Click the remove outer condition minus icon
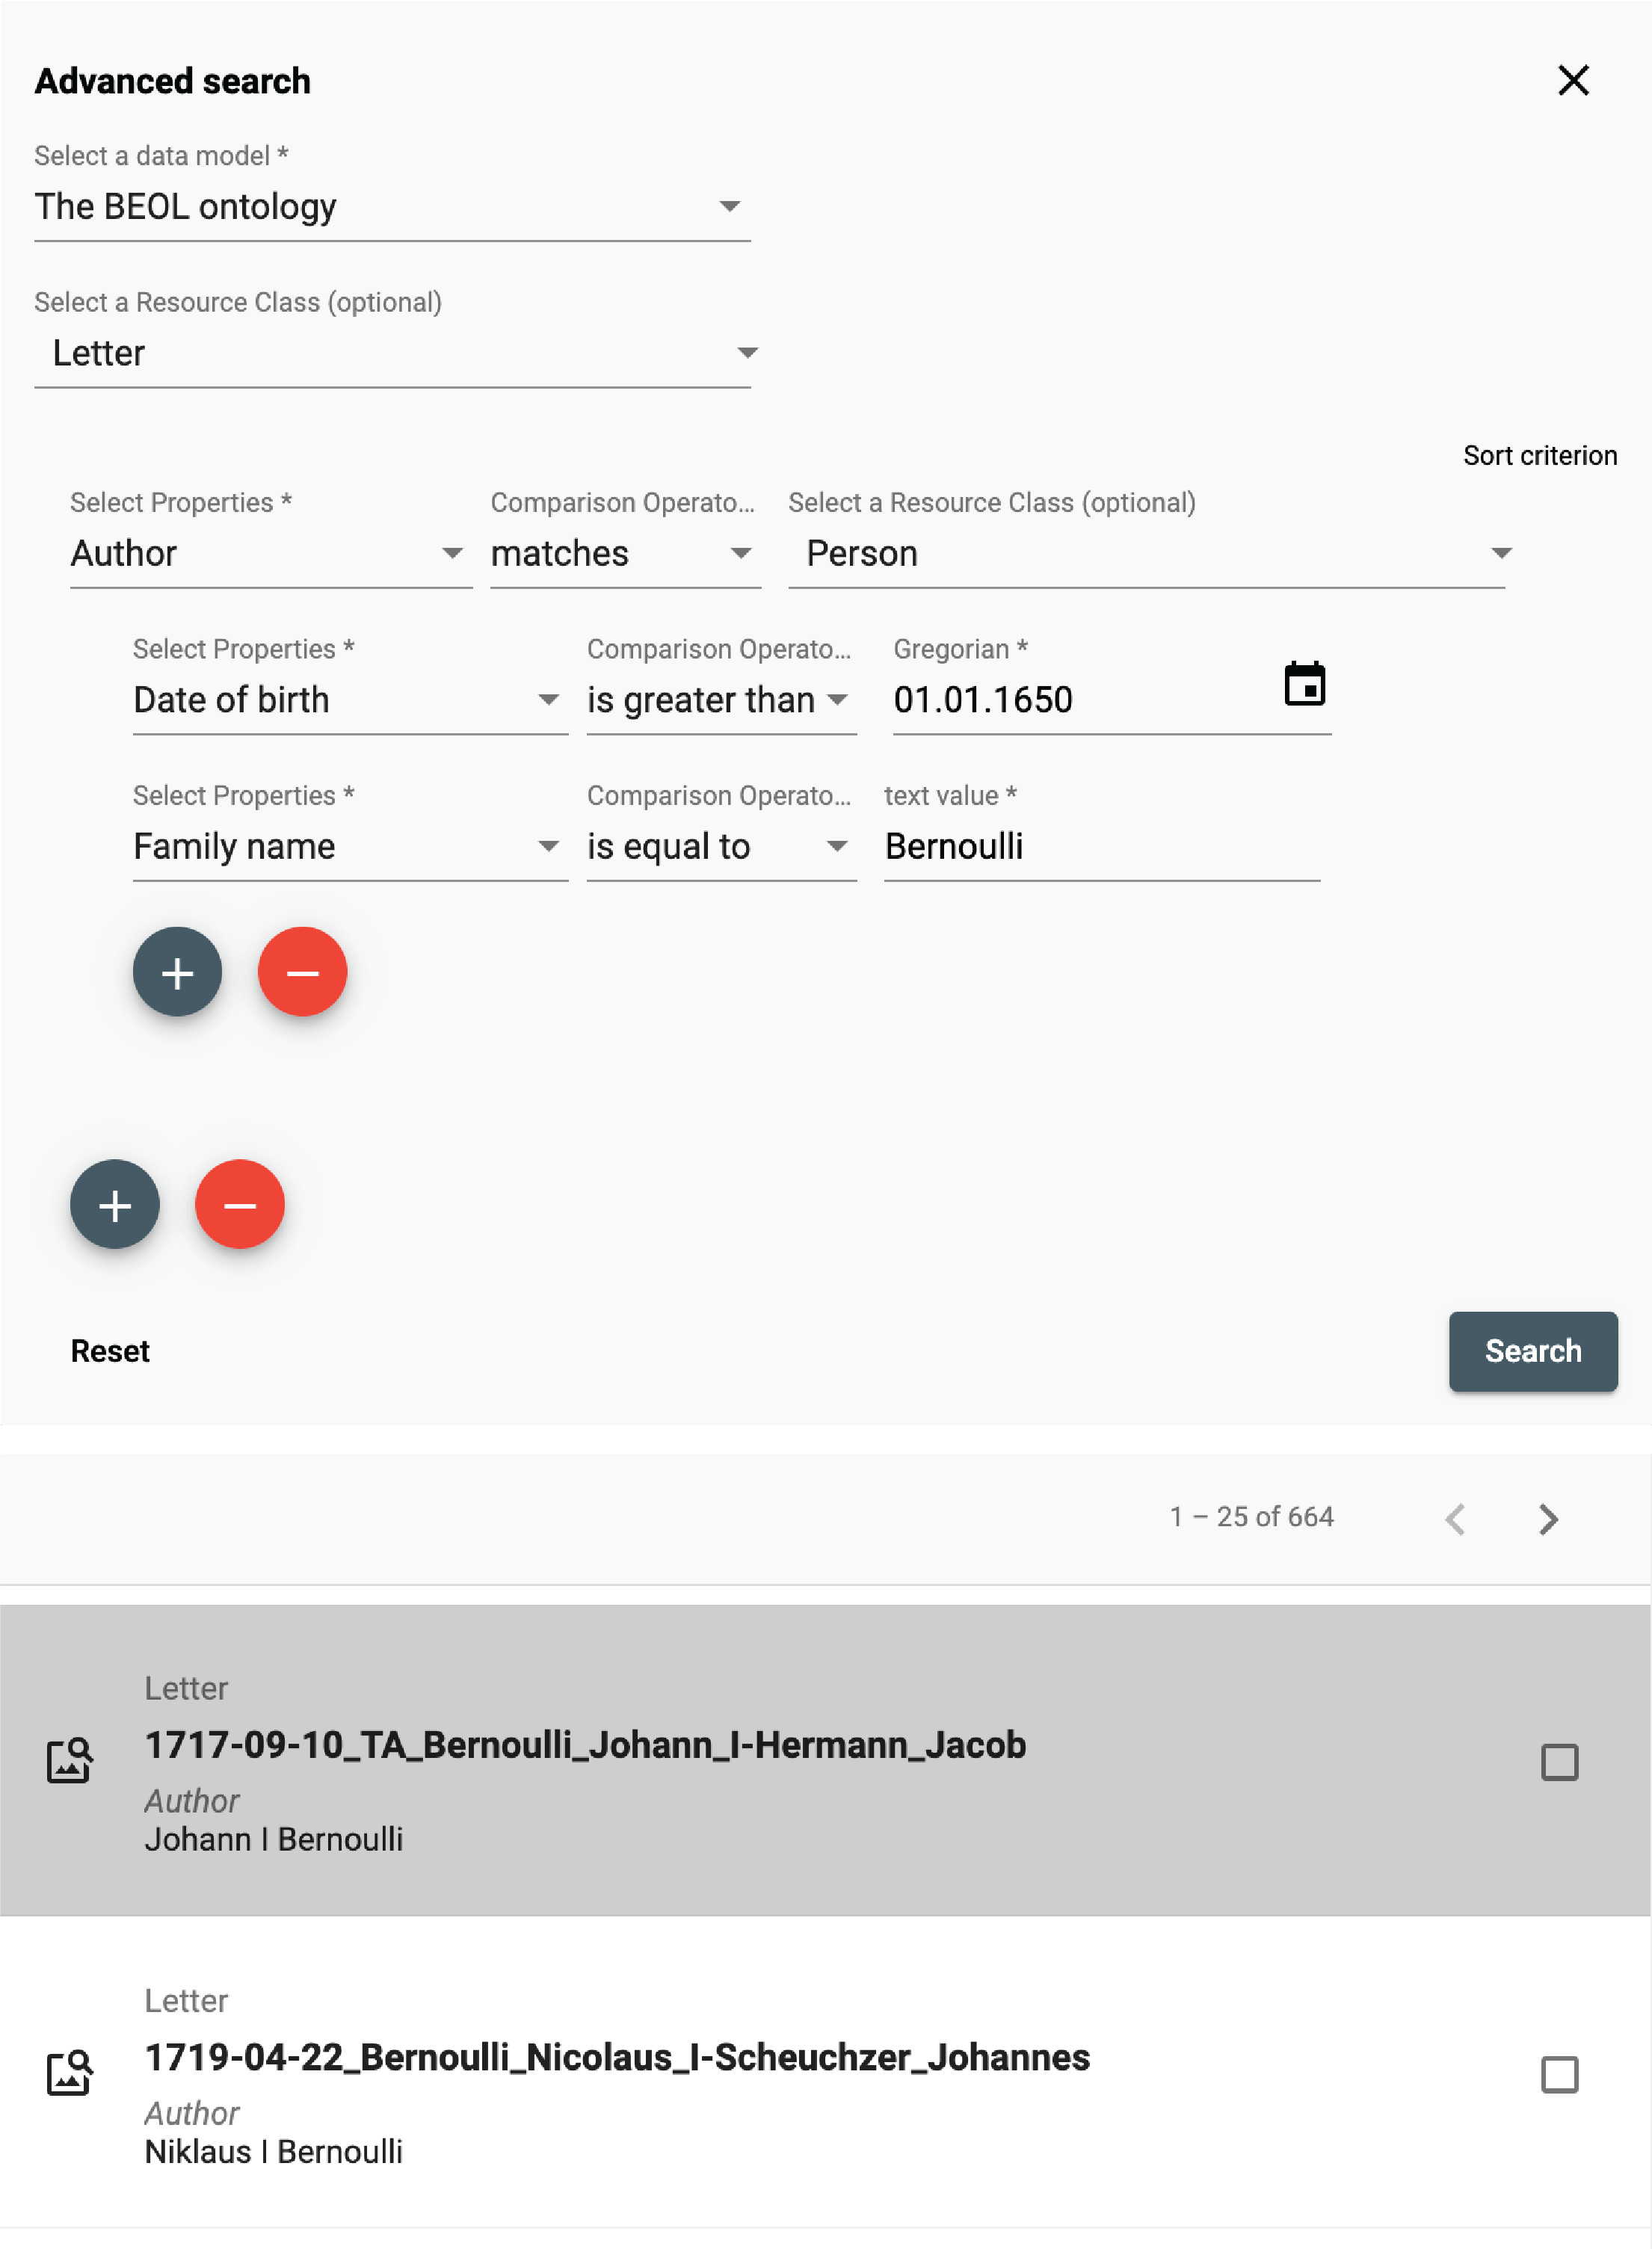 click(239, 1205)
